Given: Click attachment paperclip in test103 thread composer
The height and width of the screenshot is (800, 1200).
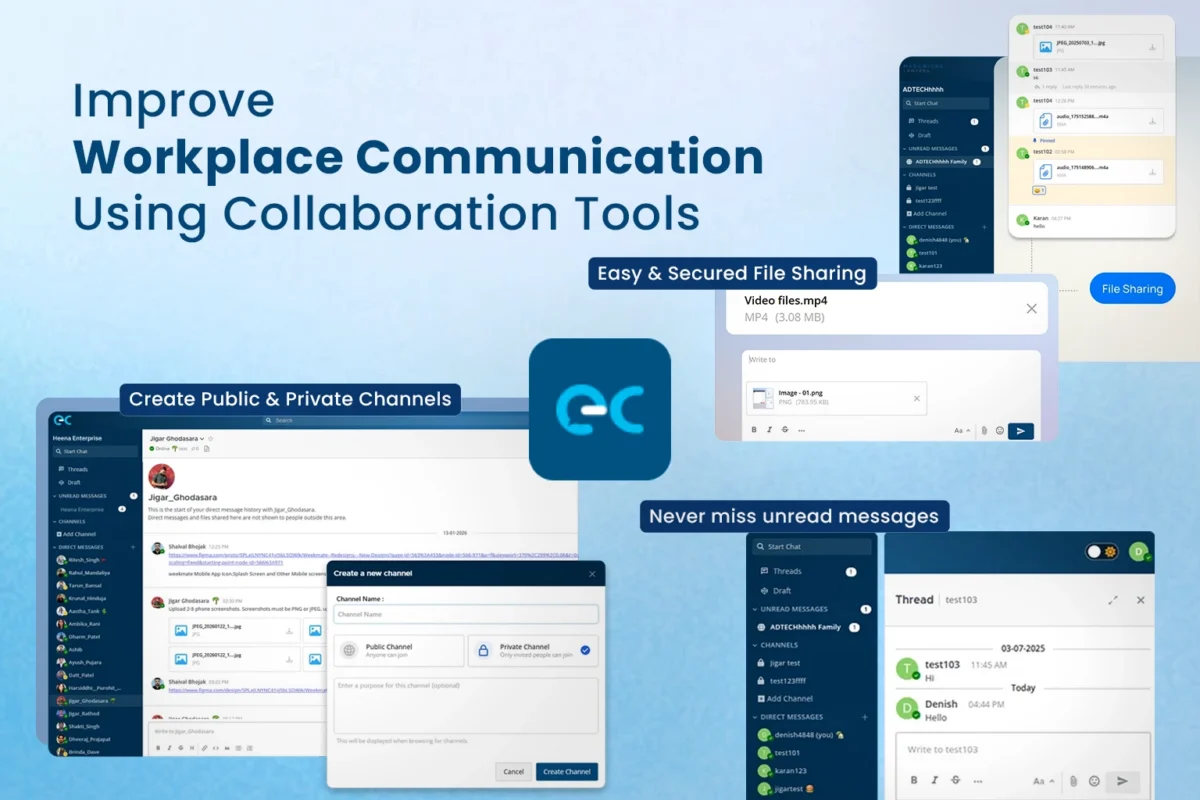Looking at the screenshot, I should coord(1073,781).
